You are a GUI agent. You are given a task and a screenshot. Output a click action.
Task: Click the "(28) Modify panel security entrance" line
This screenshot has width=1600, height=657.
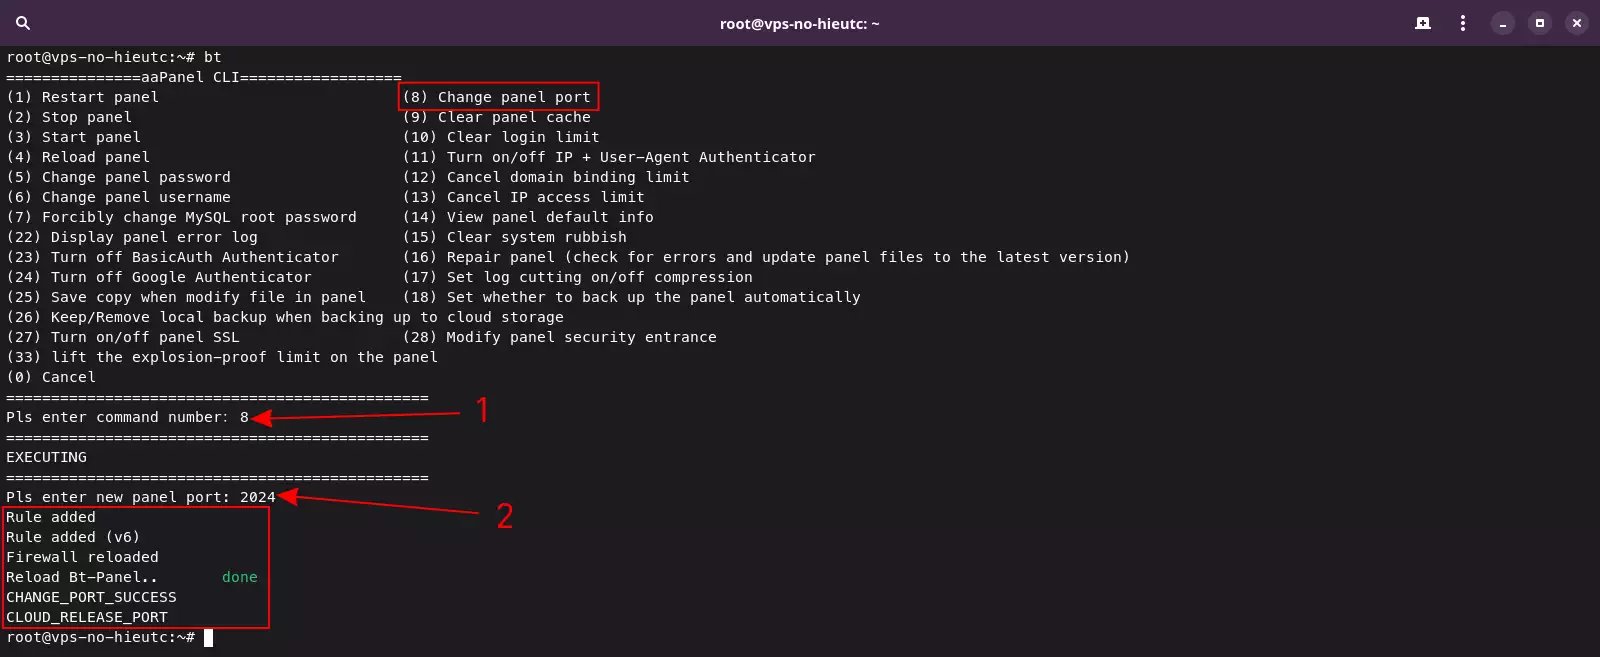pos(560,337)
